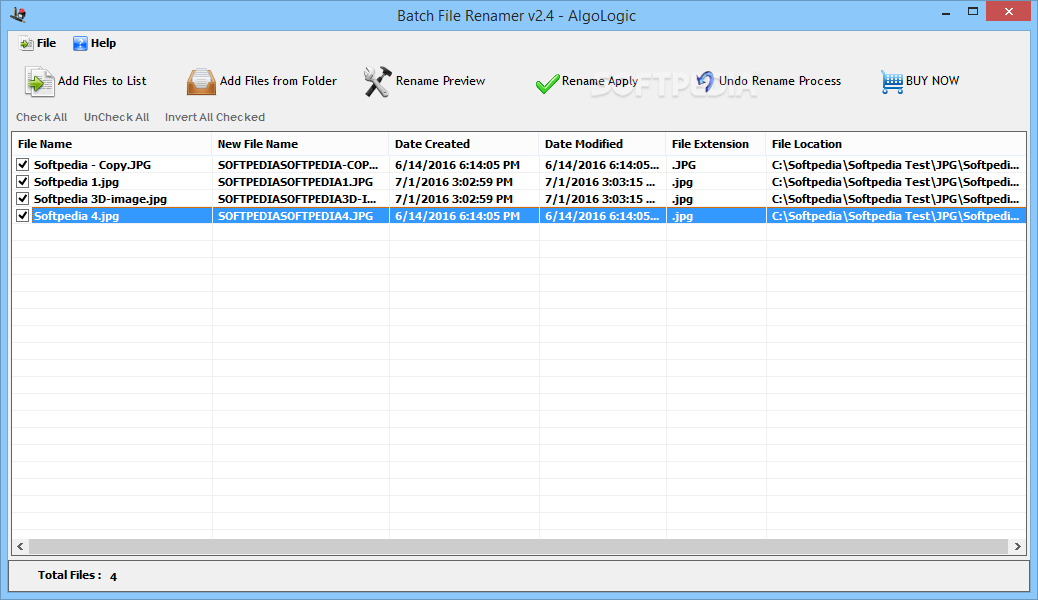1038x600 pixels.
Task: Click the File menu icon
Action: click(x=26, y=44)
